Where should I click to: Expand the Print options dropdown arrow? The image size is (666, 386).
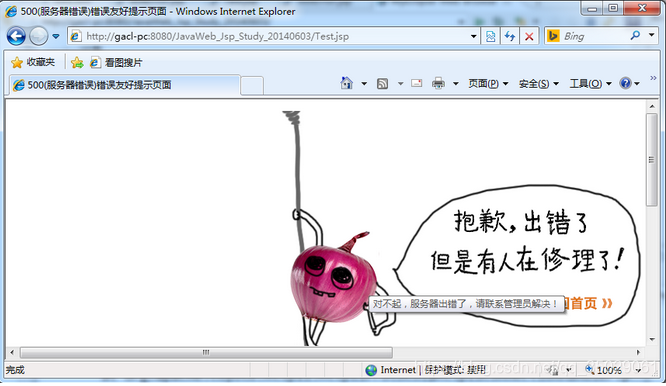[x=455, y=84]
